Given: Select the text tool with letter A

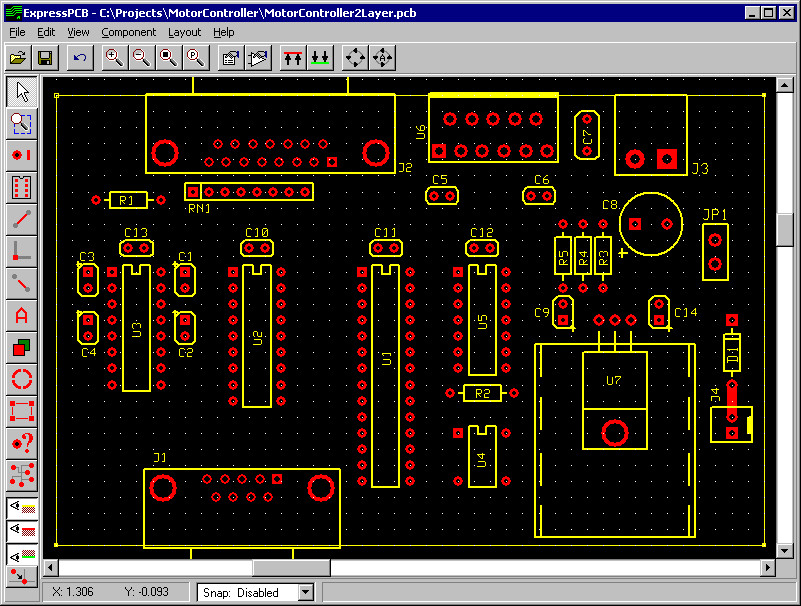Looking at the screenshot, I should [22, 316].
